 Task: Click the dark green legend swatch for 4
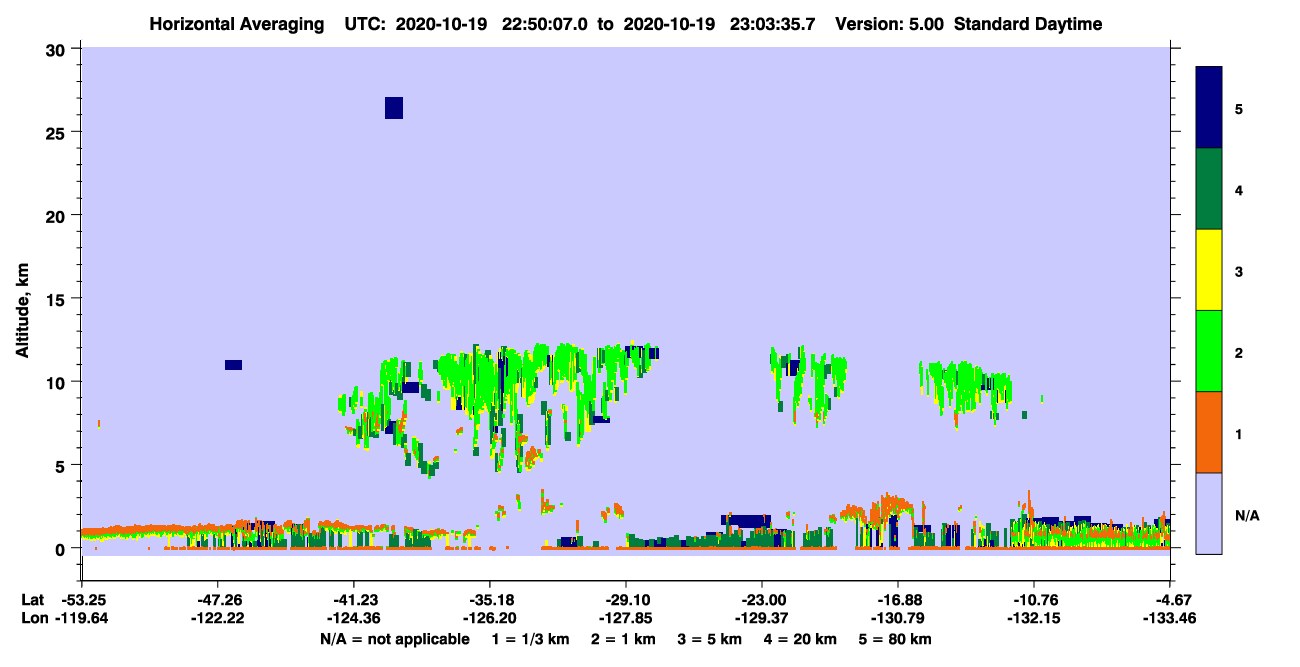[x=1209, y=189]
